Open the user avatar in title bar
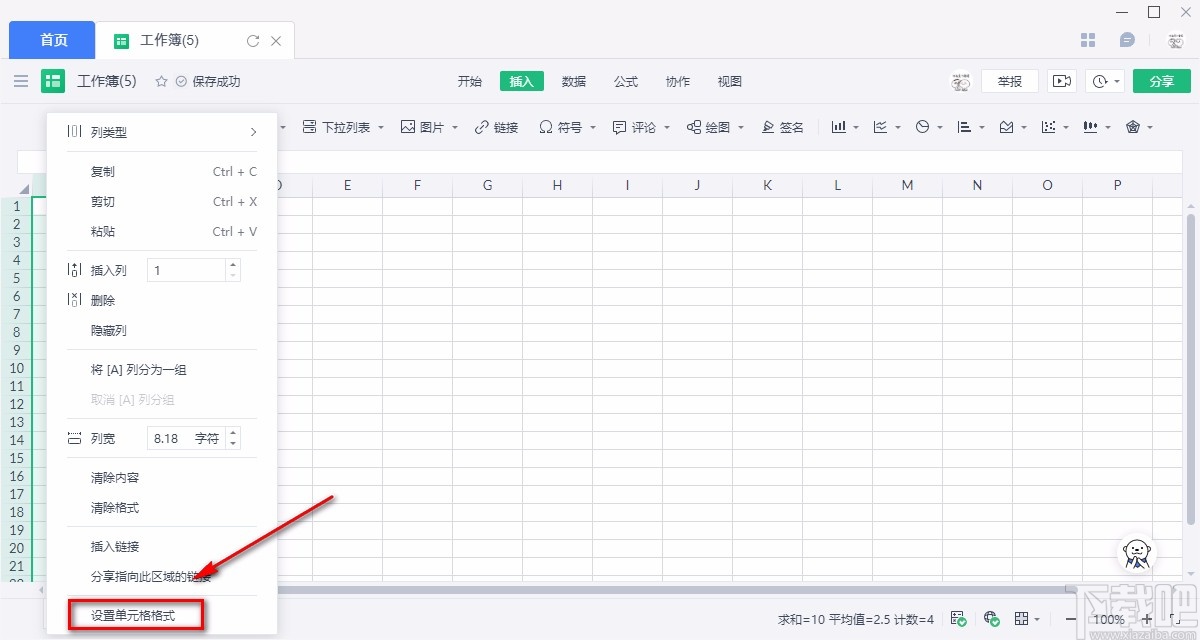Image resolution: width=1200 pixels, height=640 pixels. [1176, 41]
